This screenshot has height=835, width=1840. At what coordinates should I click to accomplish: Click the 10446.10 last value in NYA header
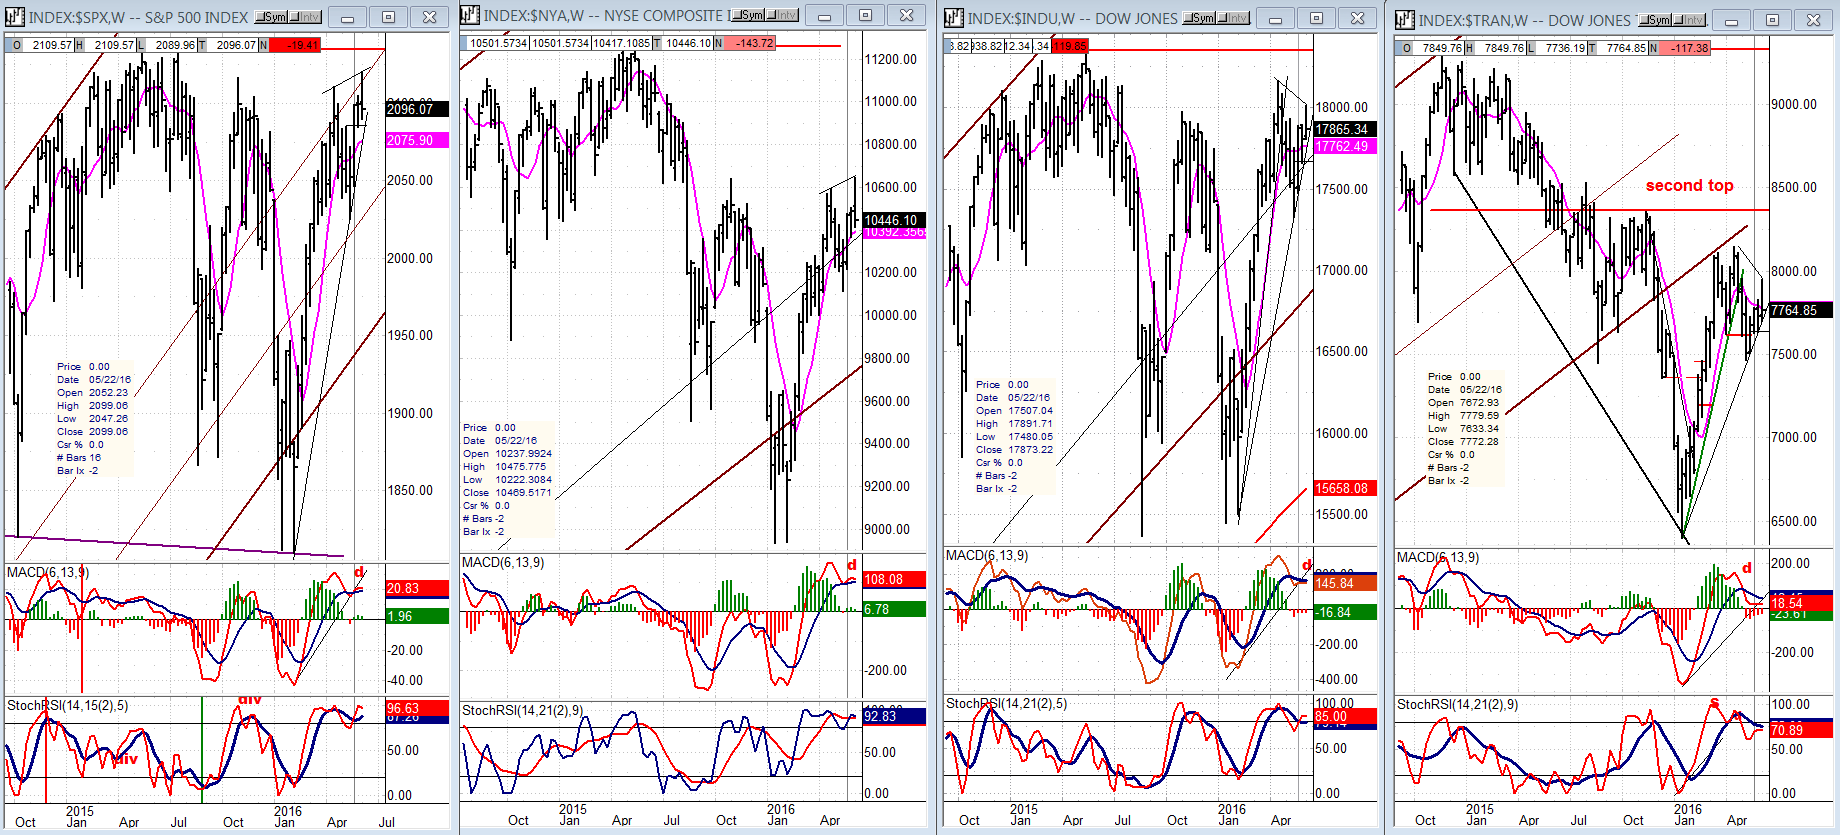(688, 43)
